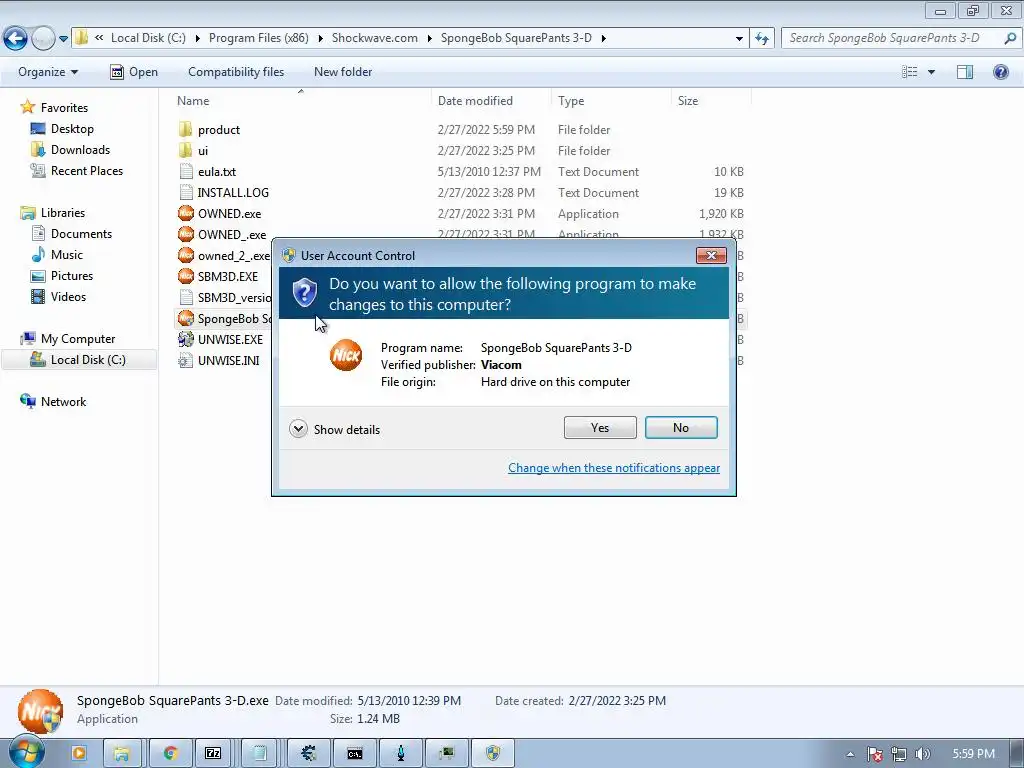Expand the arrow after SpongeBob SquarePants 3-D breadcrumb
1024x768 pixels.
(603, 38)
